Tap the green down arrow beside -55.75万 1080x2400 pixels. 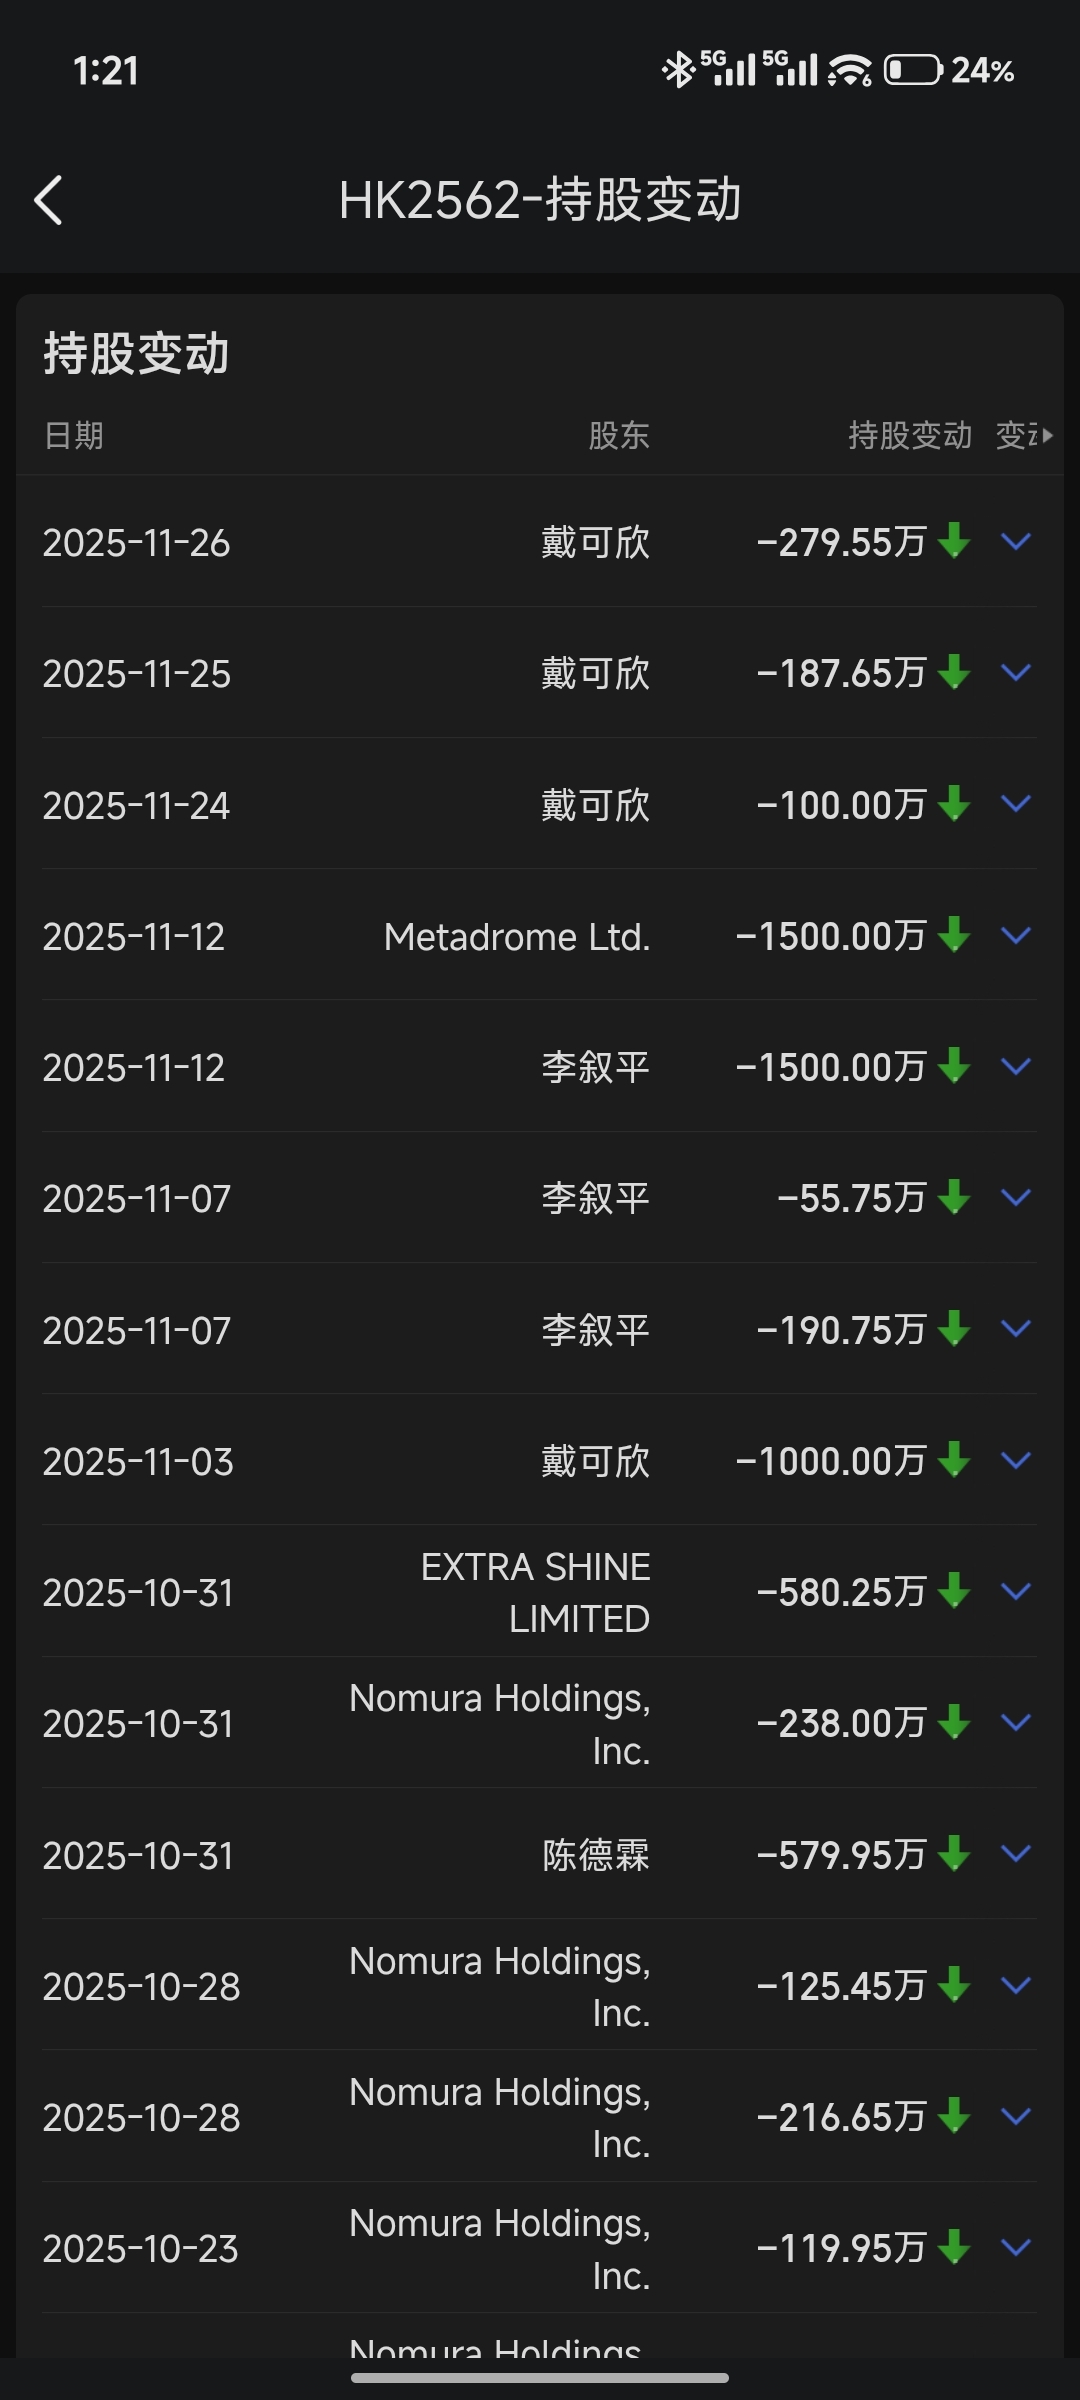pos(954,1197)
